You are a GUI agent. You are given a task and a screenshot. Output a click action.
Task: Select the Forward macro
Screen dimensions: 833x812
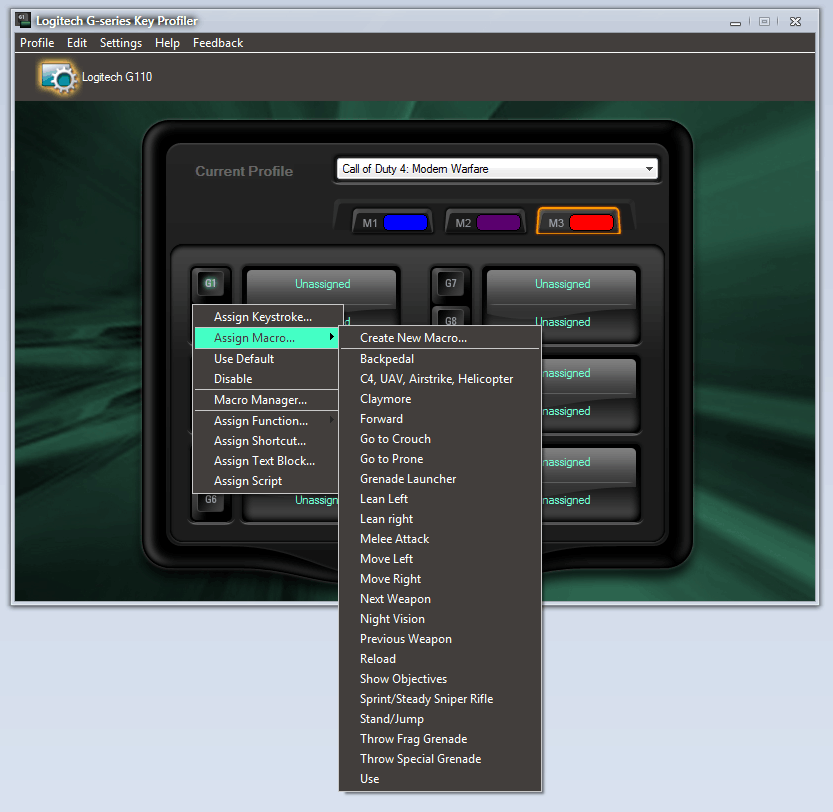pyautogui.click(x=440, y=419)
